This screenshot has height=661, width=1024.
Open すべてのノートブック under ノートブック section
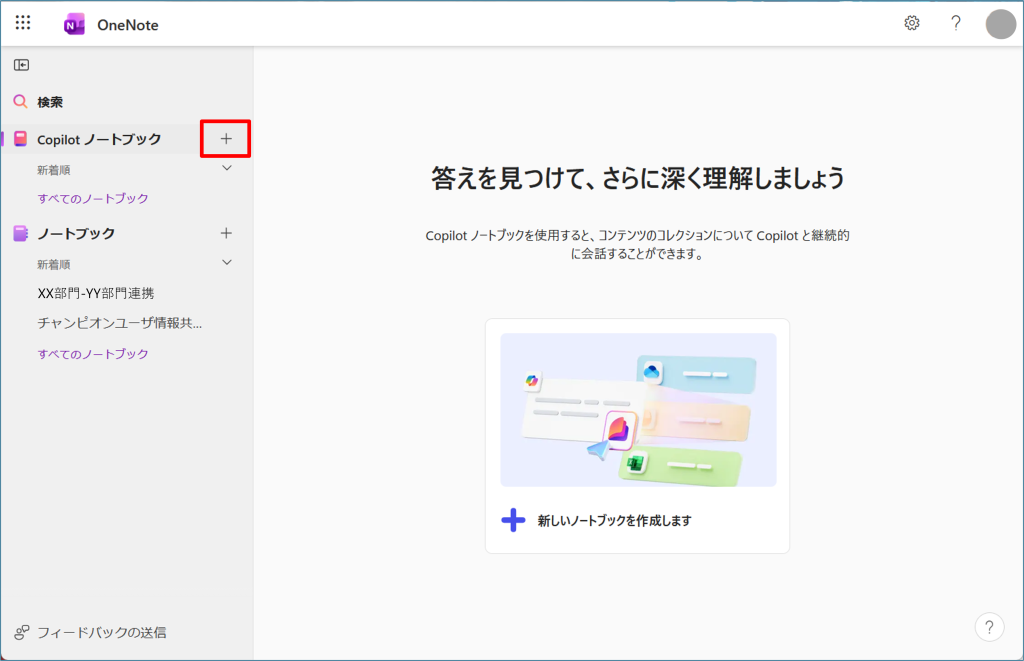(93, 354)
